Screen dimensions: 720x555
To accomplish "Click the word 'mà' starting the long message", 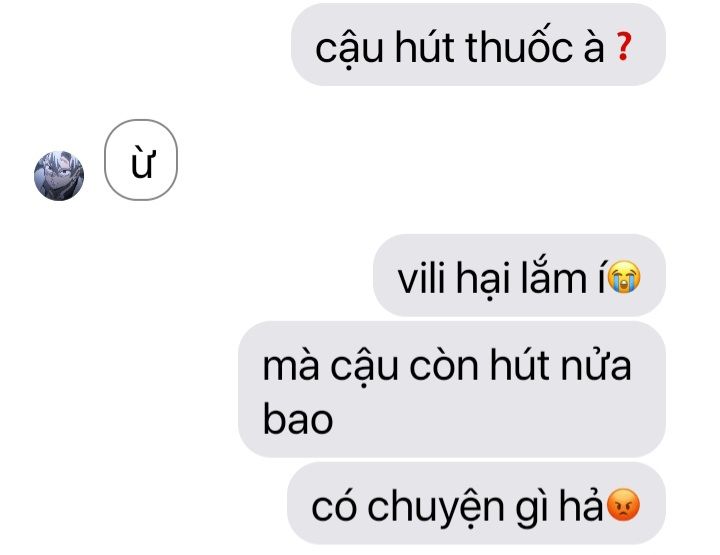I will click(291, 364).
